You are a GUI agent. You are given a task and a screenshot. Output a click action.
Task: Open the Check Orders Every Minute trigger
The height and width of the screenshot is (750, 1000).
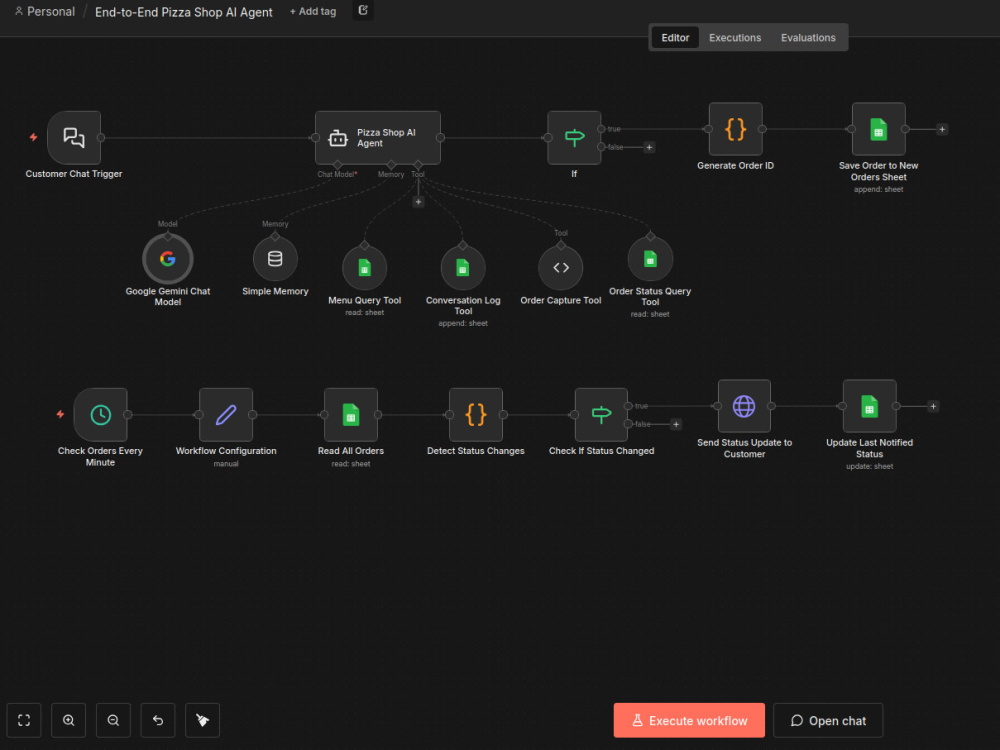point(100,415)
